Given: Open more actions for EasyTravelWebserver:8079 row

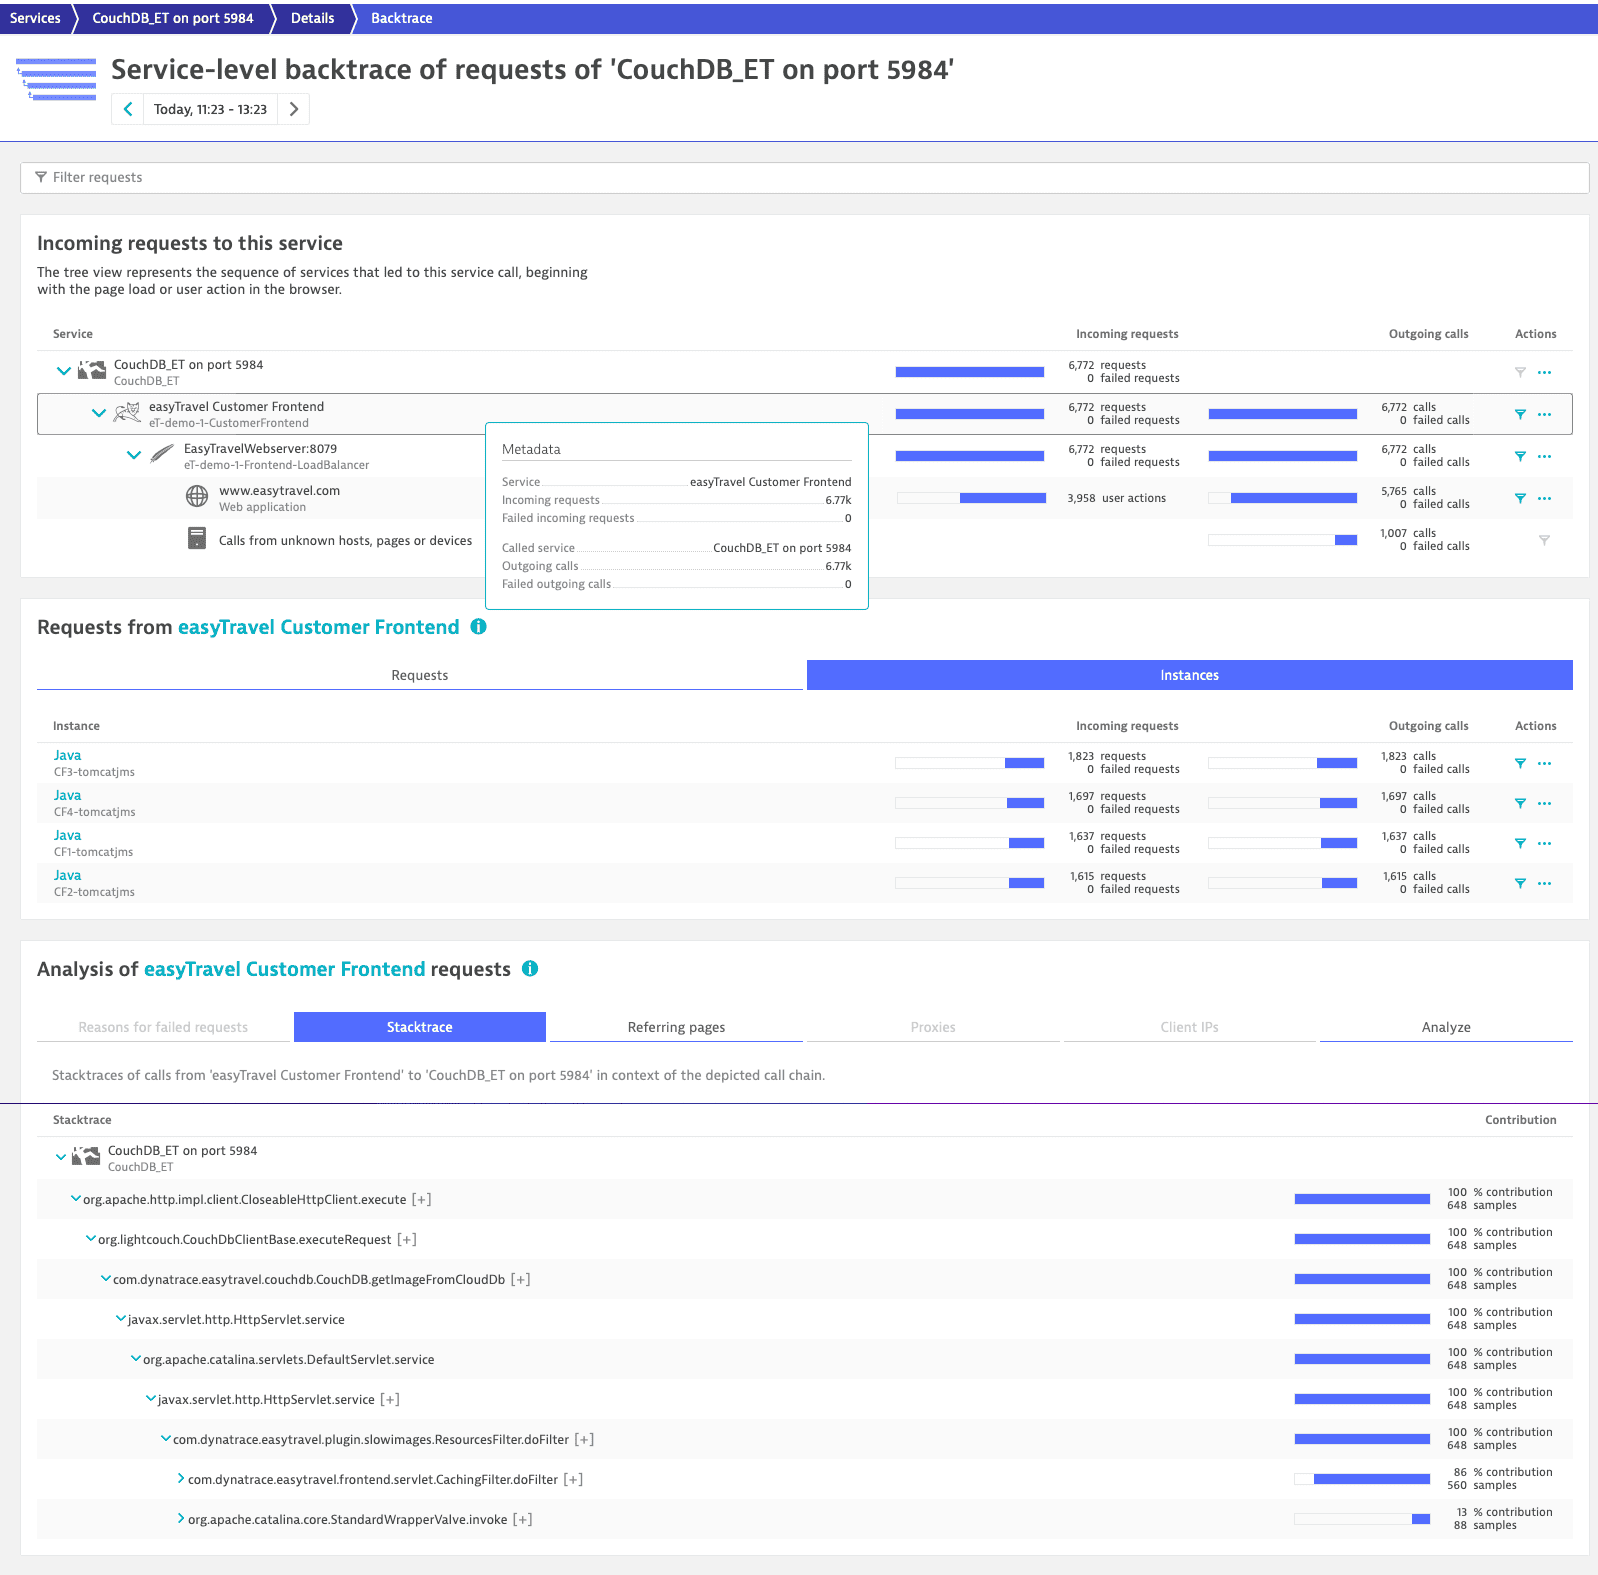Looking at the screenshot, I should (1544, 456).
